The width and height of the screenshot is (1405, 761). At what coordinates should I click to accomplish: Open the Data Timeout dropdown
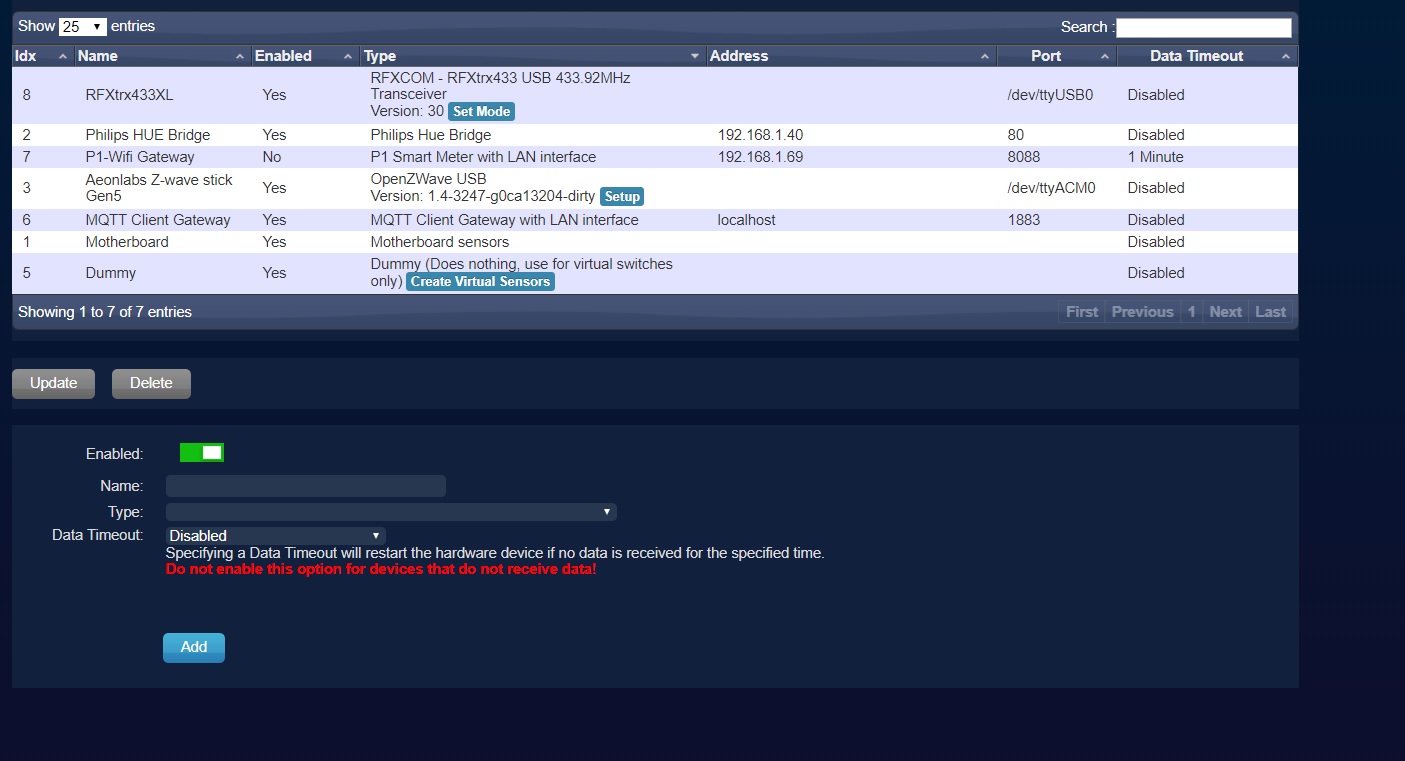click(x=275, y=536)
